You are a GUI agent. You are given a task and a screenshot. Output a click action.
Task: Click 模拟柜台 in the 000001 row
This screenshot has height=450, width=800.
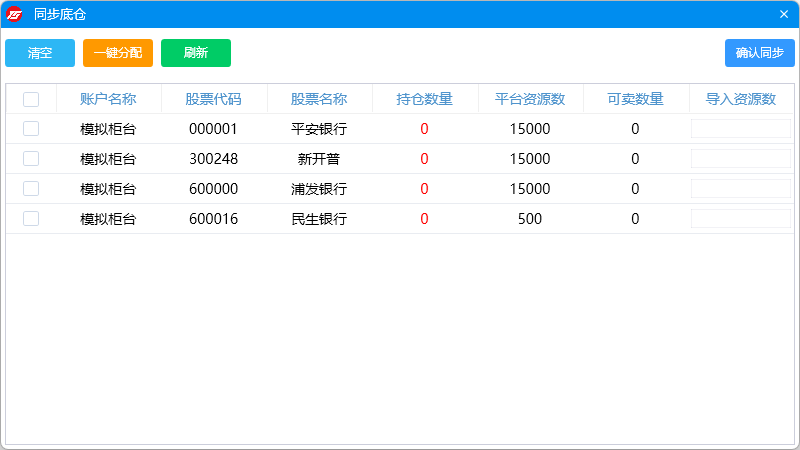pos(108,129)
